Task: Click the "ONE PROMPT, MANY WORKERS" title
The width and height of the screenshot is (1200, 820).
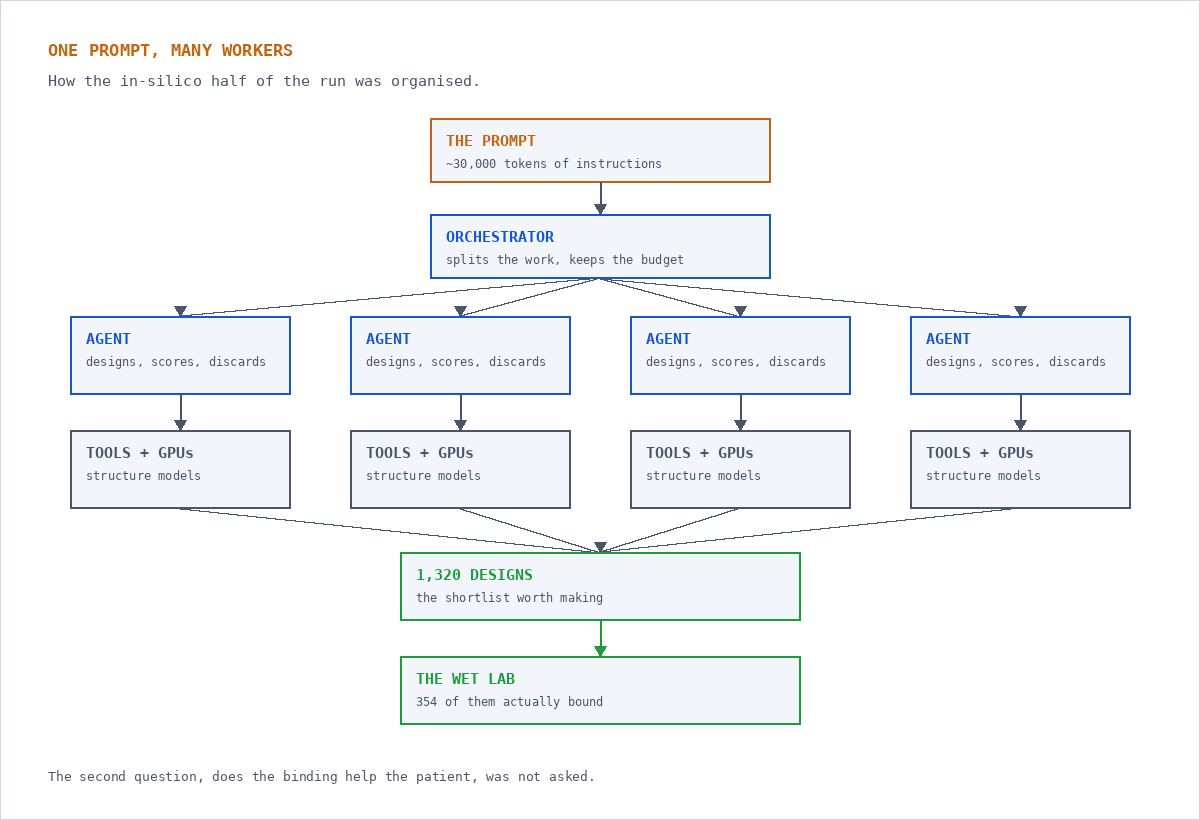Action: (170, 51)
